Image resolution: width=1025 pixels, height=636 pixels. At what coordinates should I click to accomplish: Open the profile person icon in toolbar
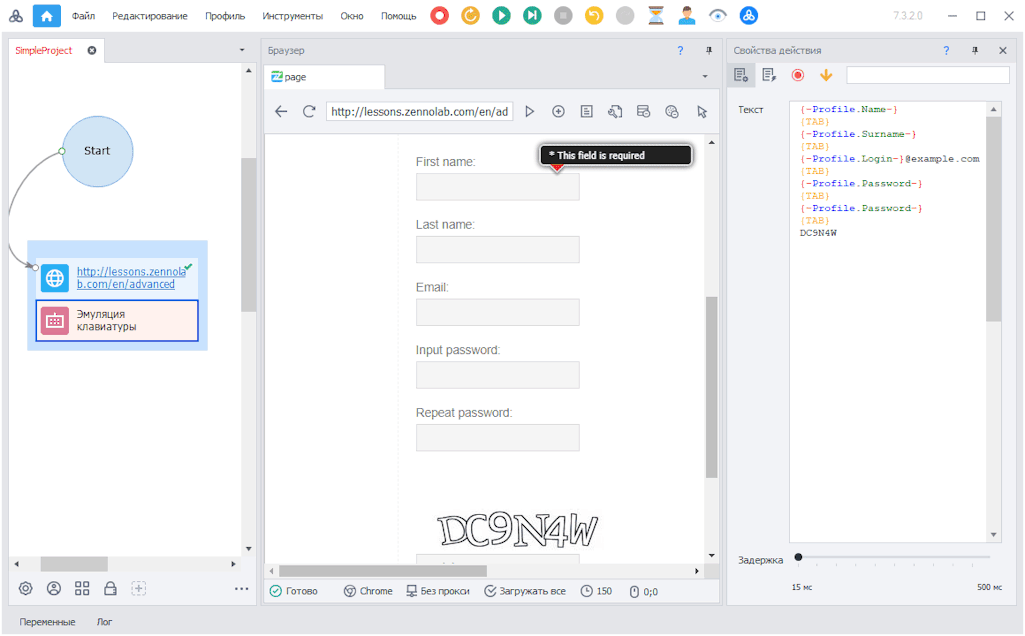(x=687, y=16)
